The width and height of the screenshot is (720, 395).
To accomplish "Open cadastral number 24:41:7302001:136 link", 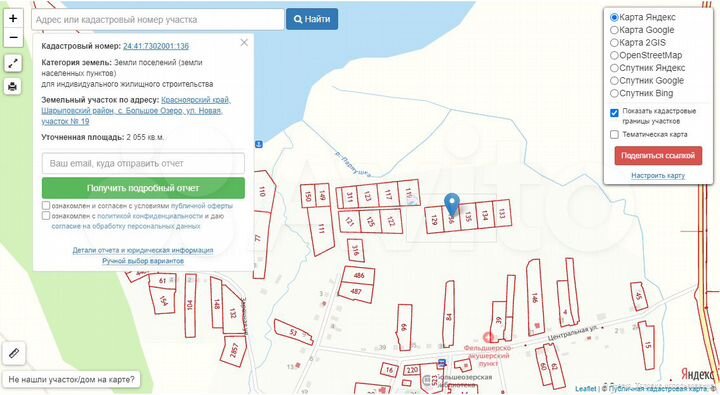I will [x=156, y=46].
